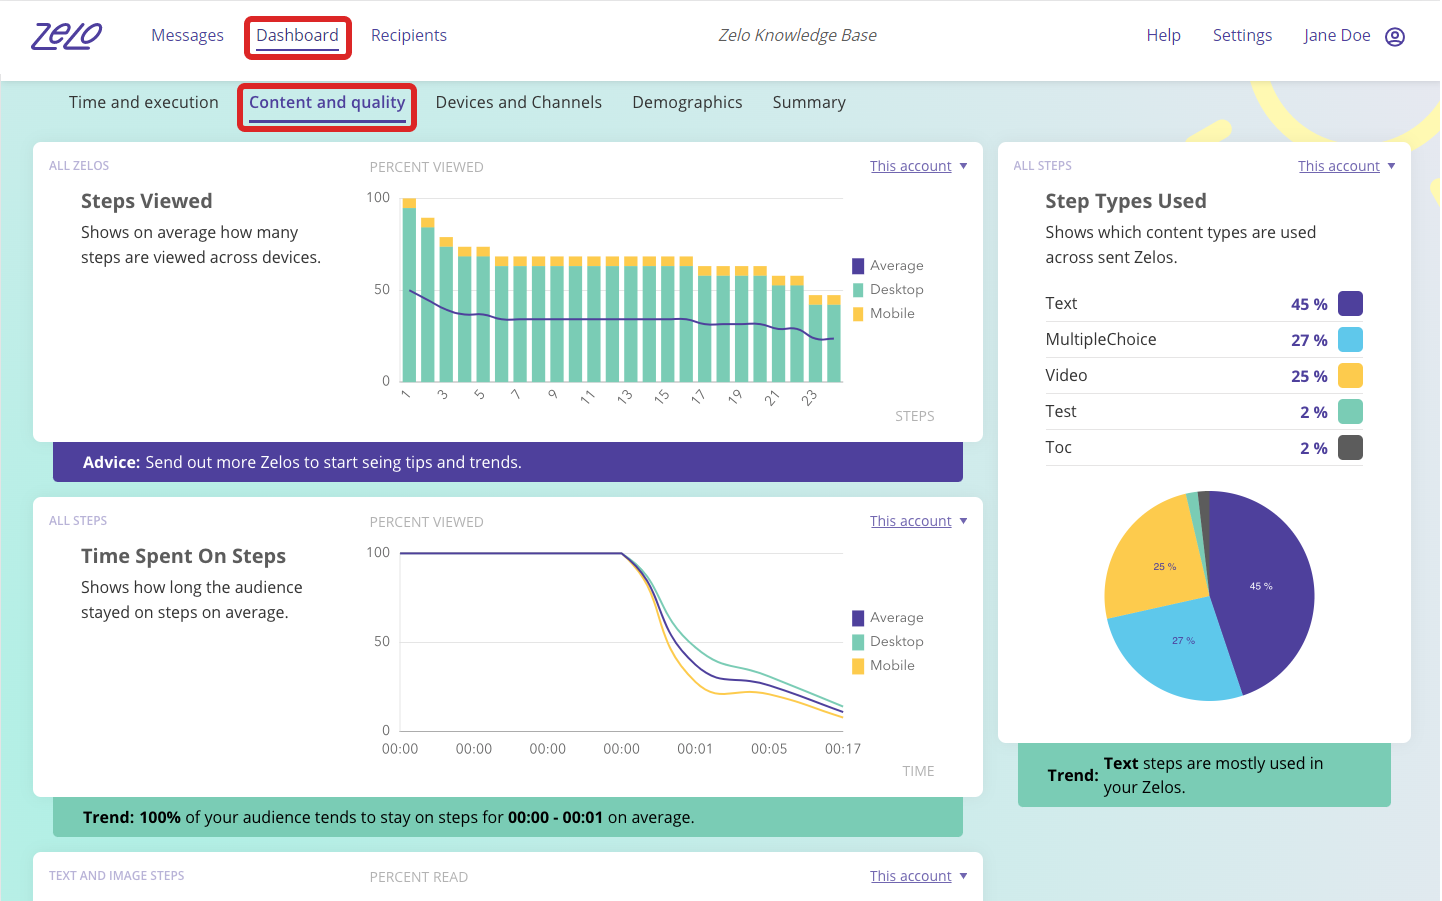This screenshot has width=1442, height=901.
Task: Switch to Devices and Channels tab
Action: pos(518,102)
